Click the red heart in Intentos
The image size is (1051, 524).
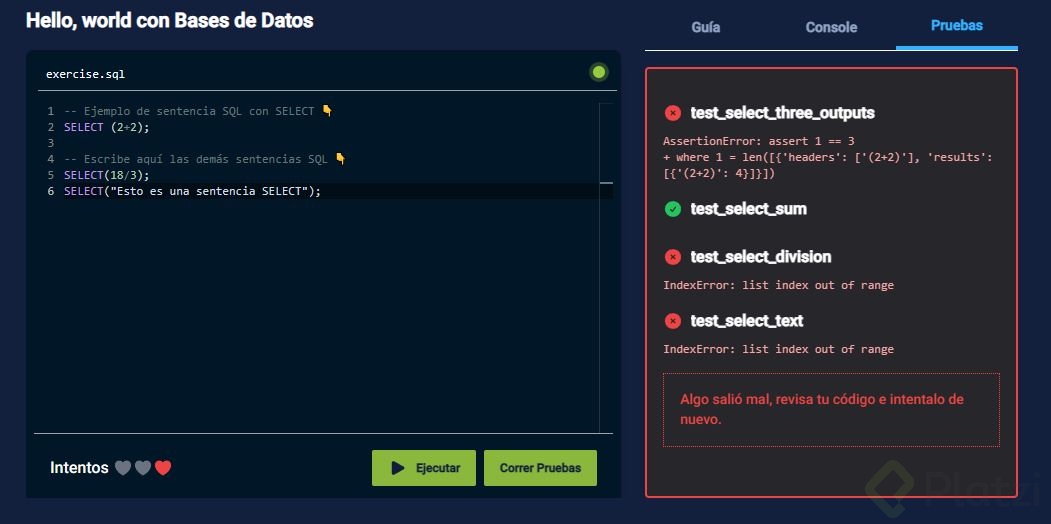163,468
